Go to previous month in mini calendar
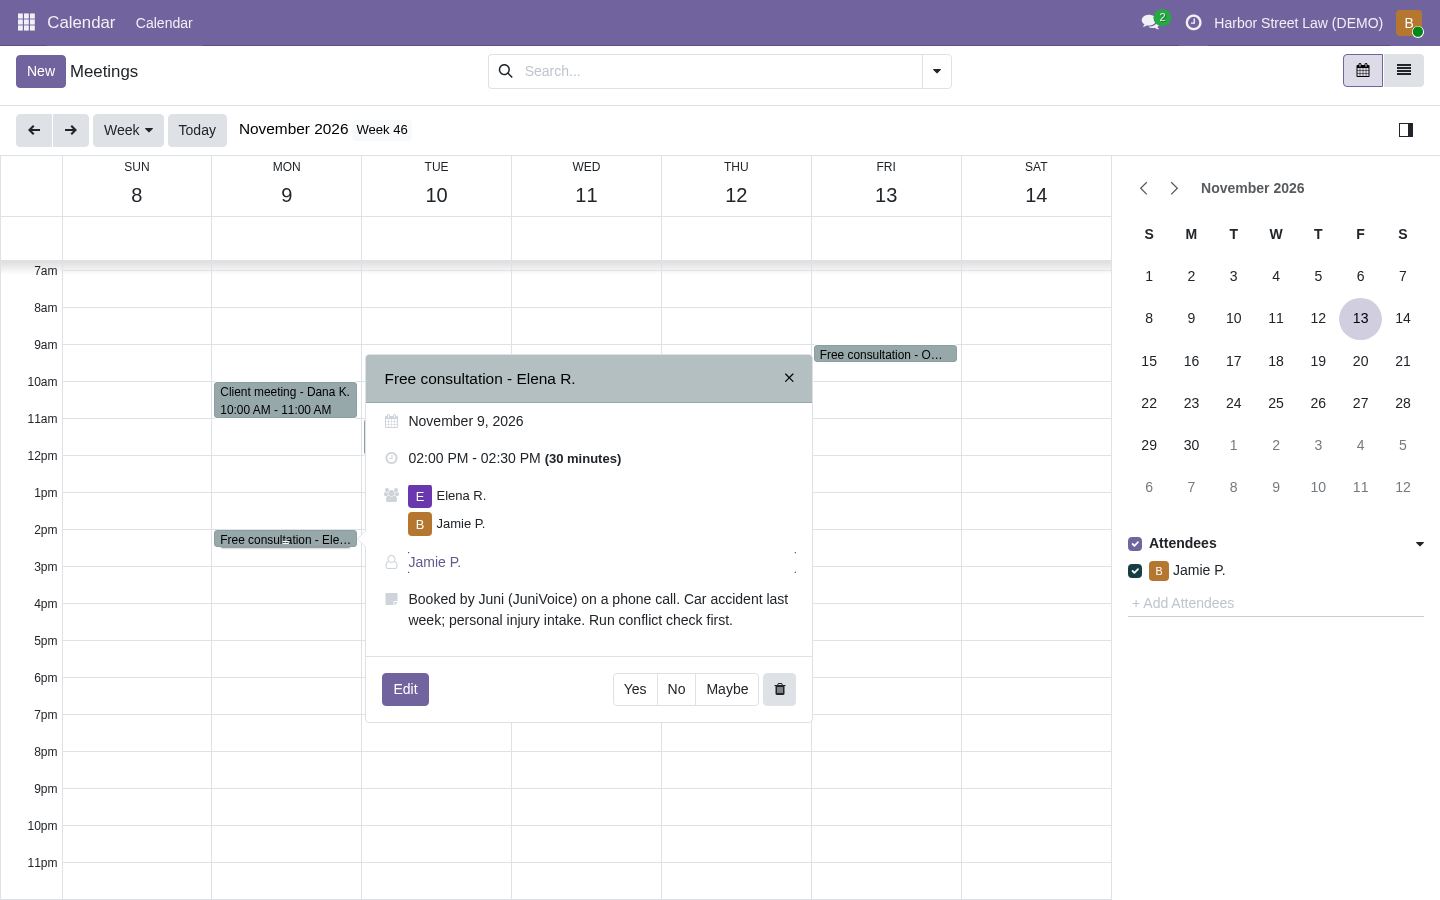Viewport: 1440px width, 900px height. 1144,188
